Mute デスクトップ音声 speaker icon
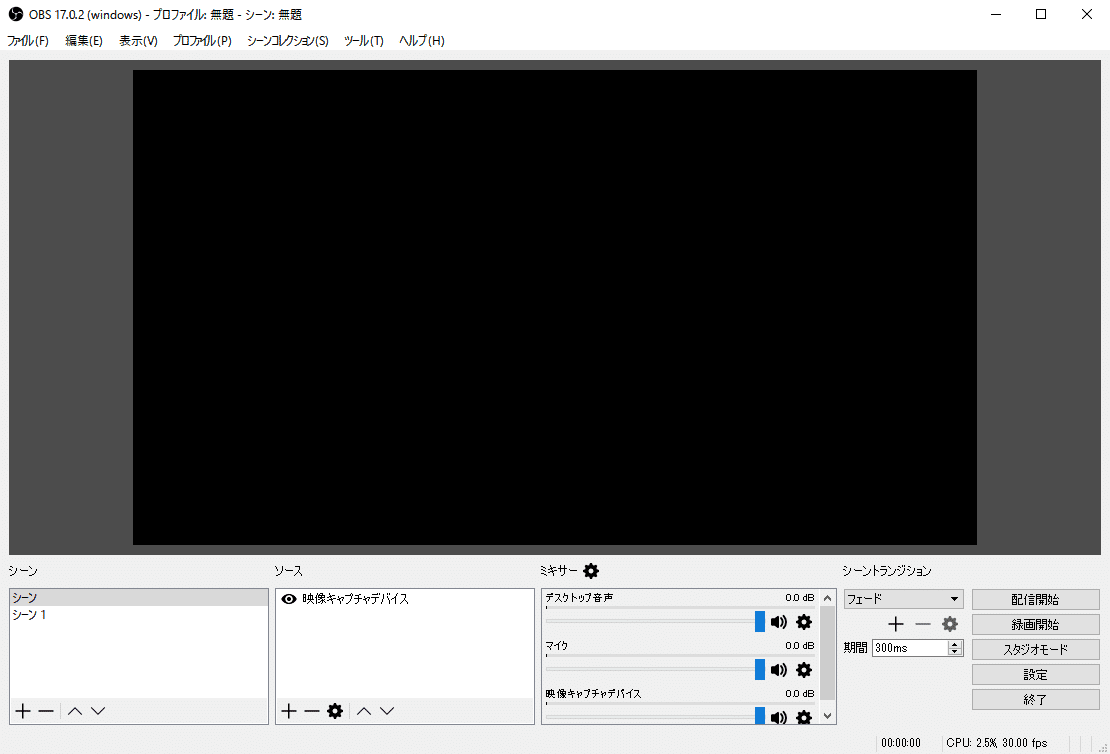Screen dimensions: 1110x754 (779, 622)
